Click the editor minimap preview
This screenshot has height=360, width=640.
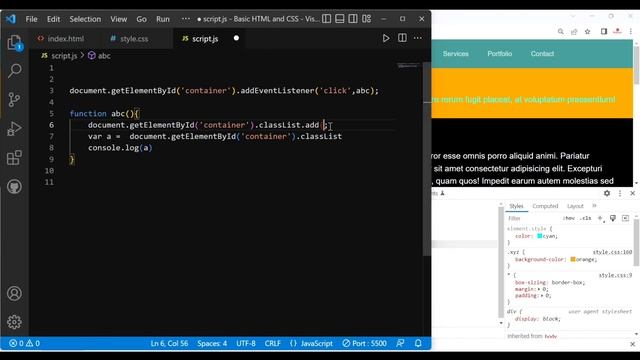408,65
